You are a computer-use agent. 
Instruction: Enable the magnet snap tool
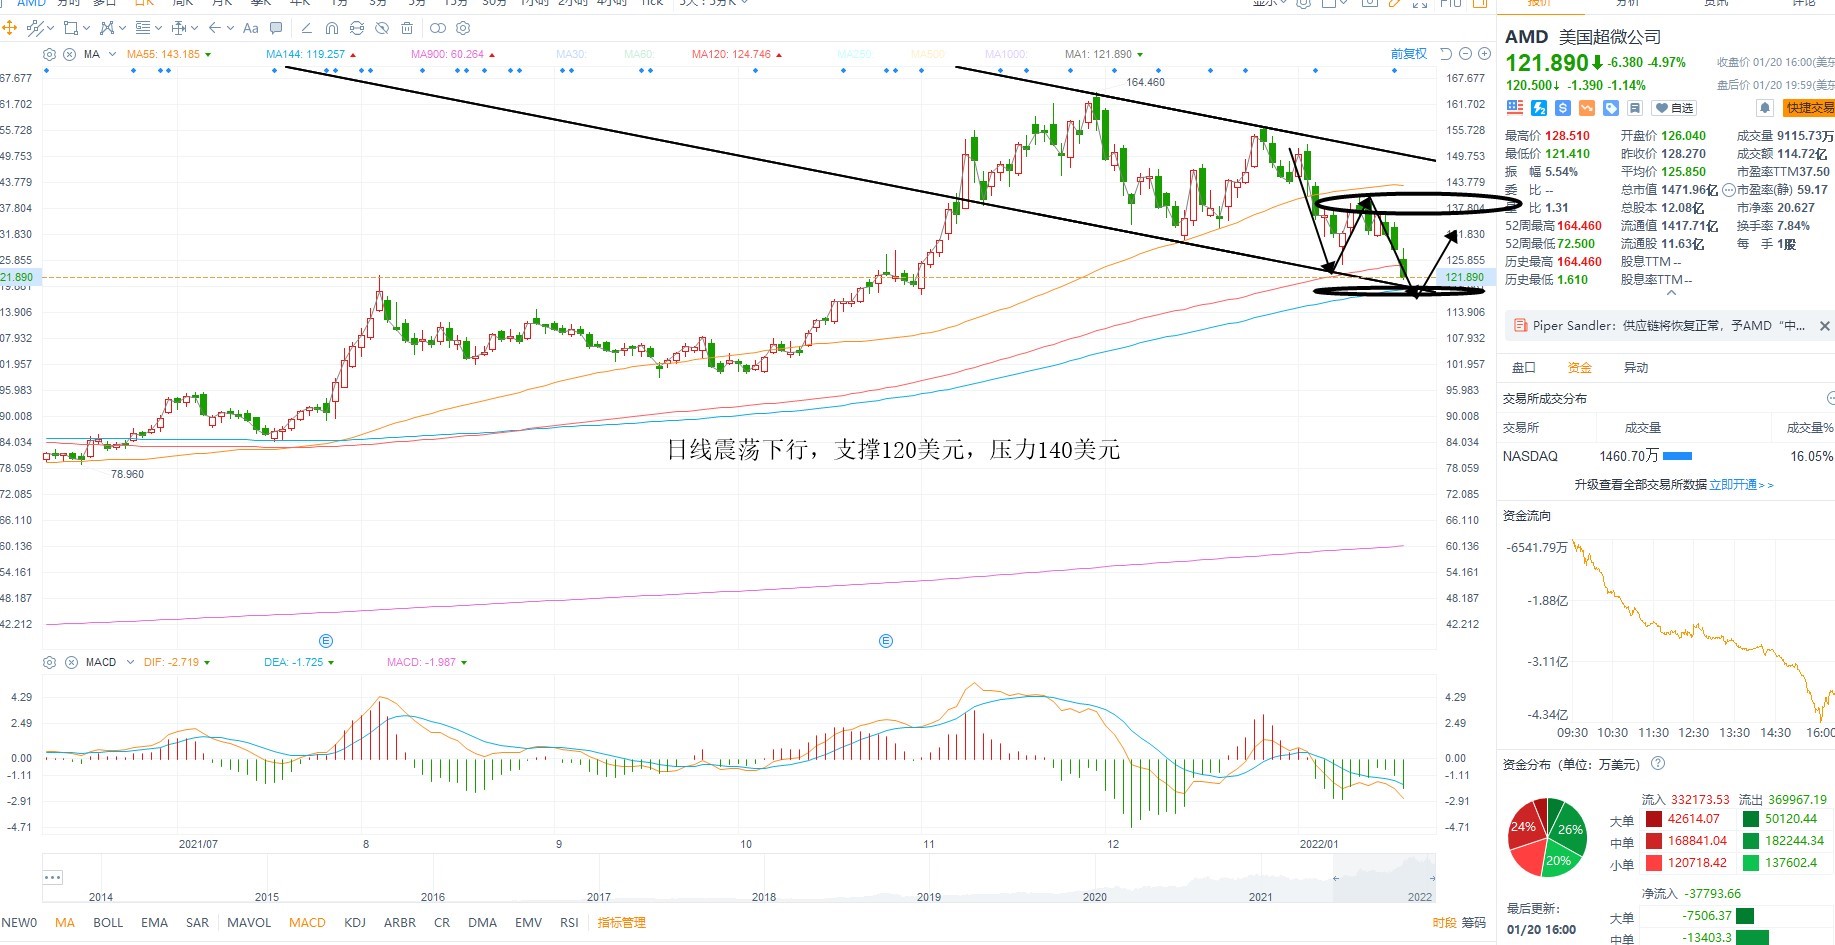click(x=332, y=28)
